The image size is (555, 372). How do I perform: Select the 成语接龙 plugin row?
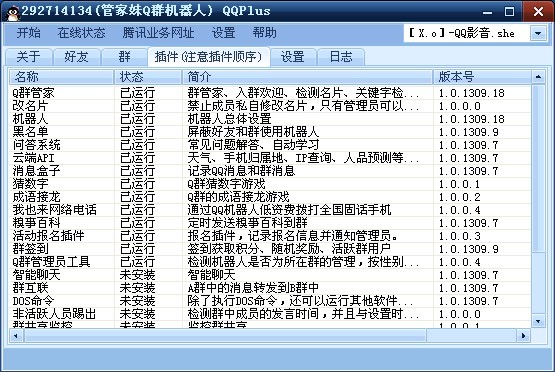[x=270, y=197]
